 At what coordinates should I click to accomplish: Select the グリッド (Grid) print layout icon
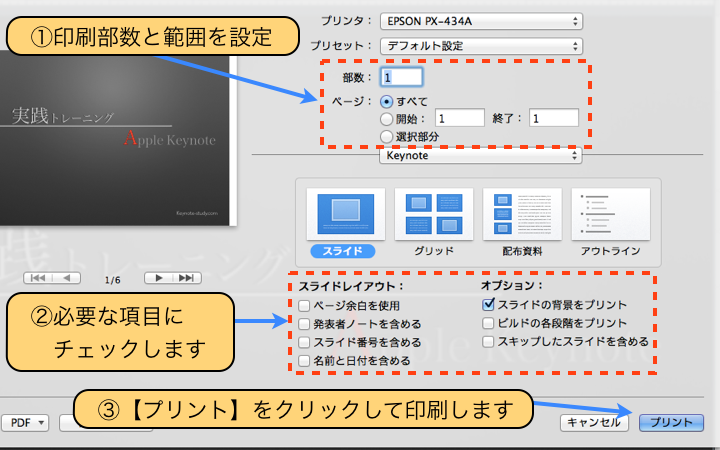(433, 214)
